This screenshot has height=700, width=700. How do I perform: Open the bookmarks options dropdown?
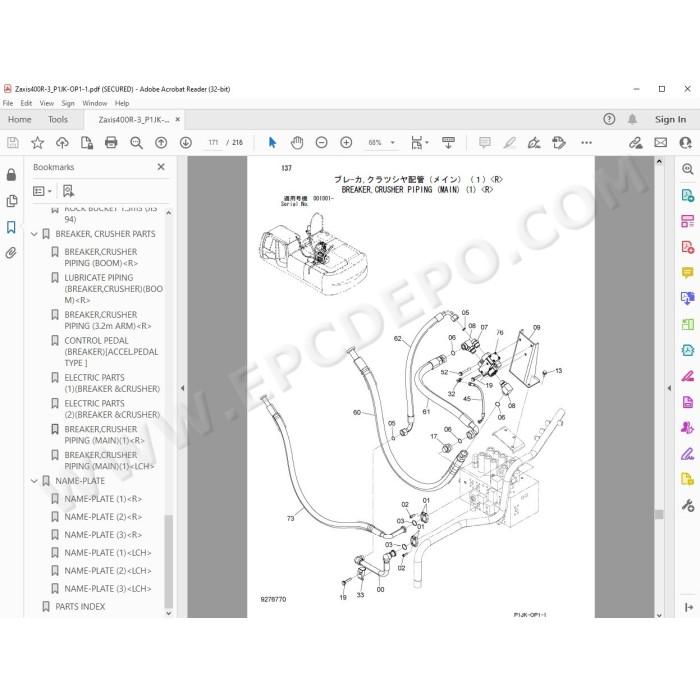[42, 191]
